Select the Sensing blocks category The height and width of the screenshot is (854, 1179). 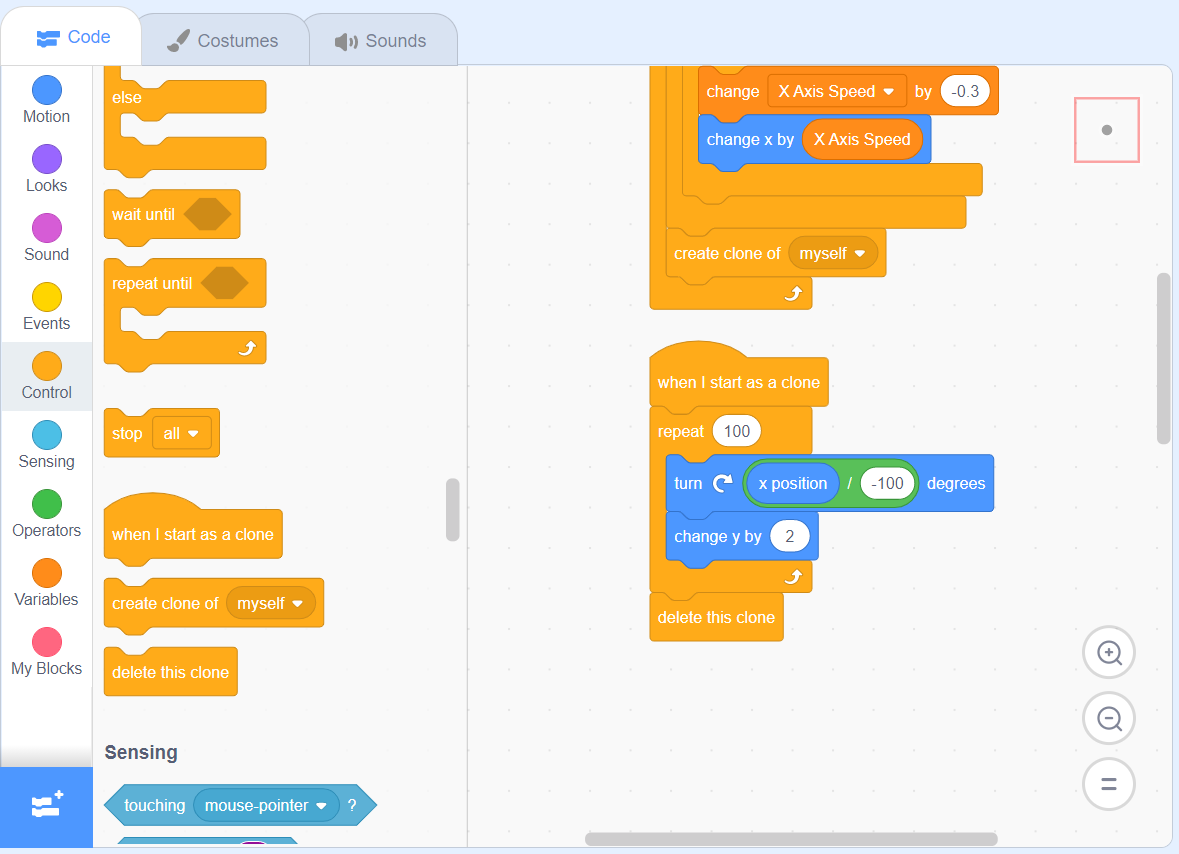coord(46,445)
